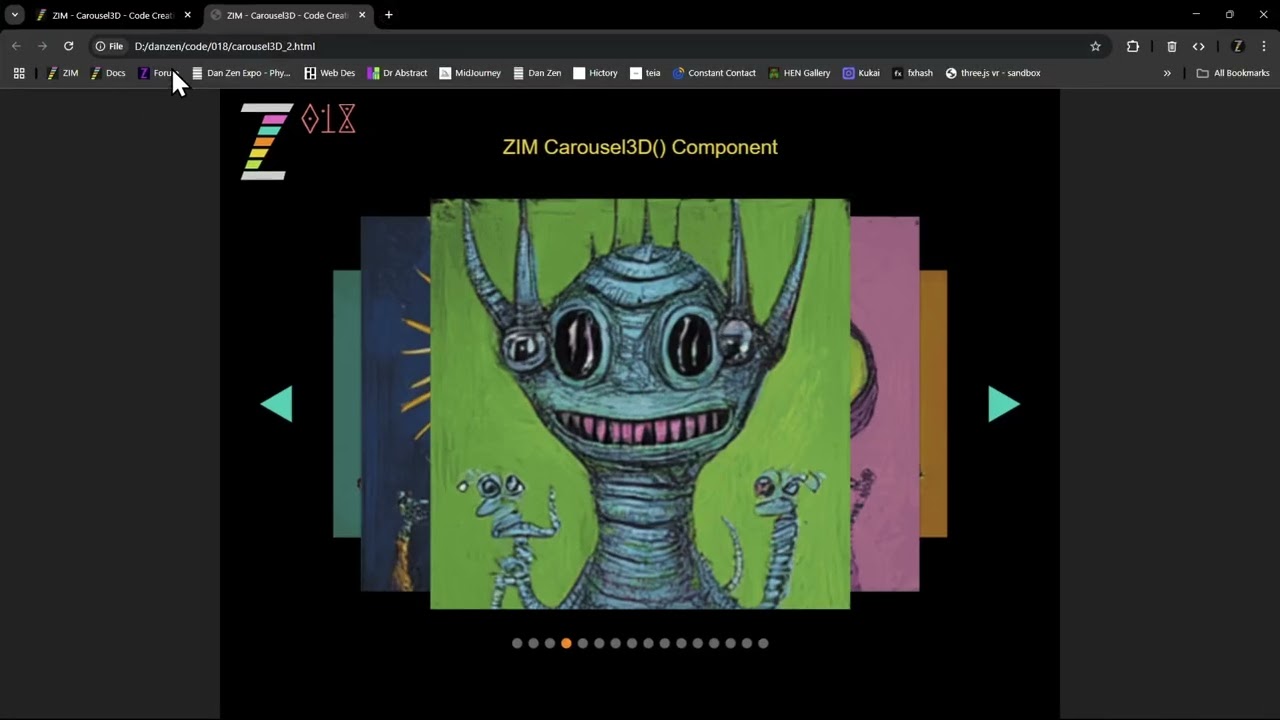Select the last carousel indicator dot
Screen dimensions: 1280x720
[x=763, y=643]
